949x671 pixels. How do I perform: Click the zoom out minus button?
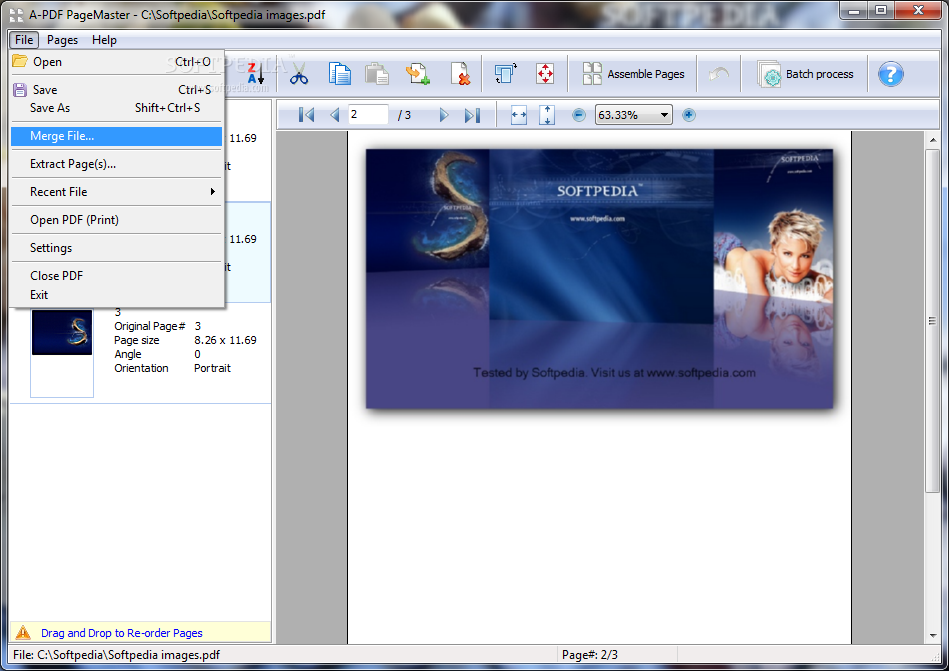579,115
